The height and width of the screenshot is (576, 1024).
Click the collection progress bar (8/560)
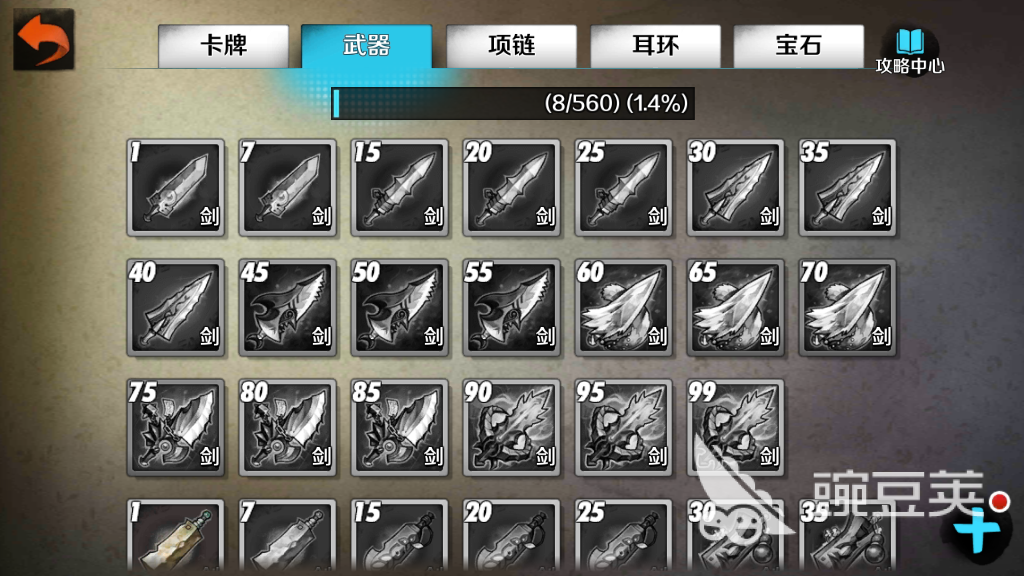(513, 103)
